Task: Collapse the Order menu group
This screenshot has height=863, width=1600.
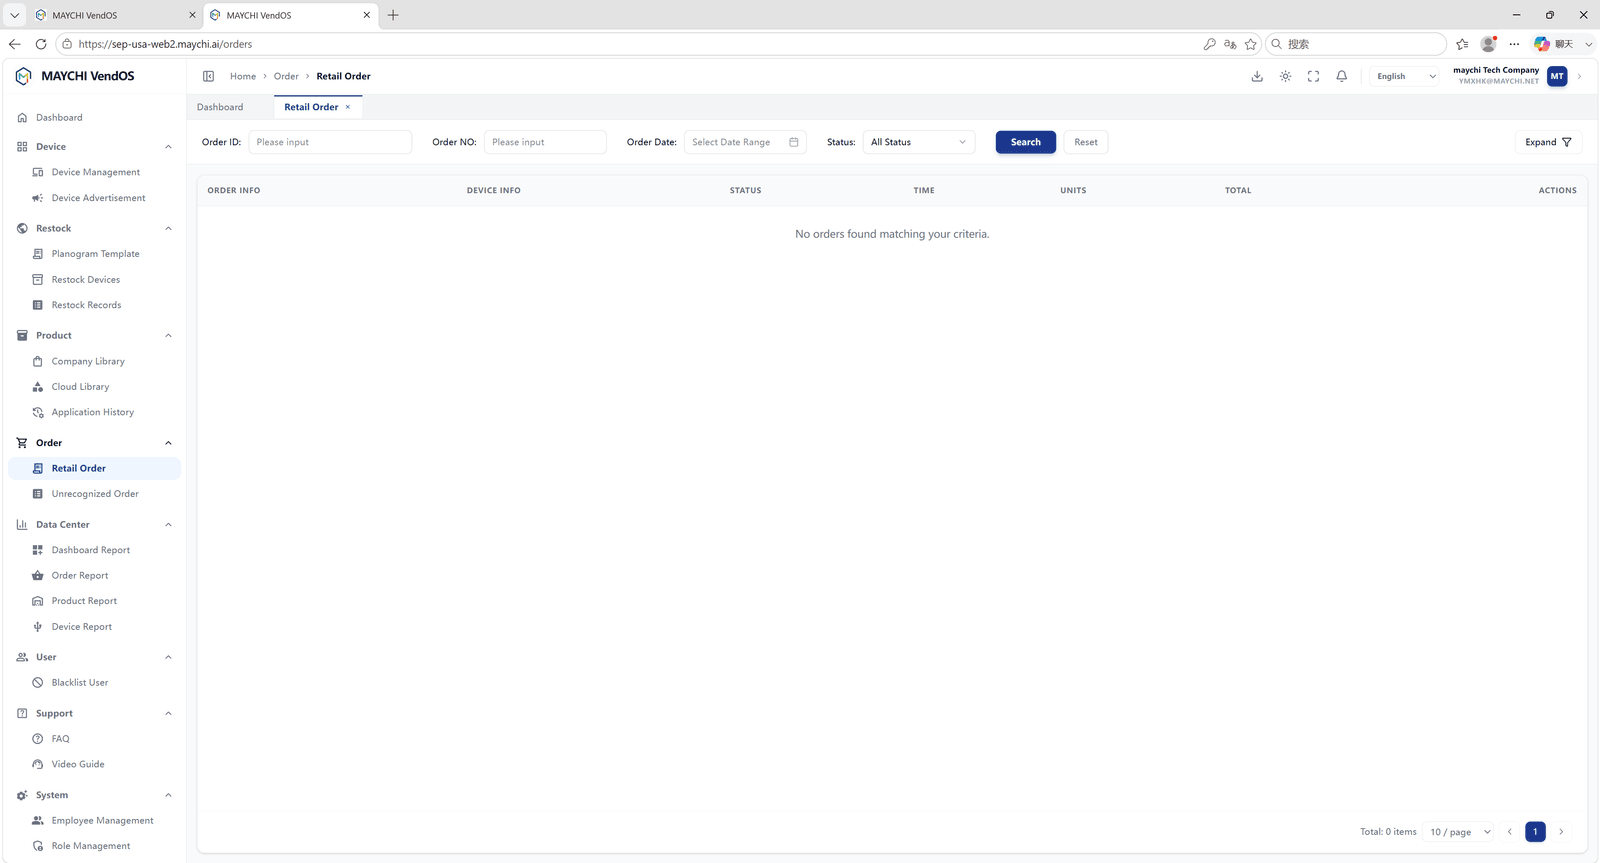Action: click(x=168, y=443)
